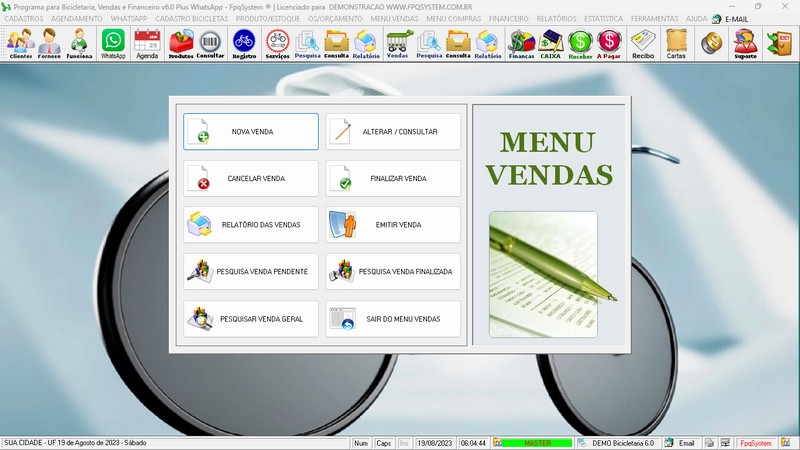Screen dimensions: 800x450
Task: Click the PESQUISA VENDA PENDENTE button
Action: click(x=251, y=271)
